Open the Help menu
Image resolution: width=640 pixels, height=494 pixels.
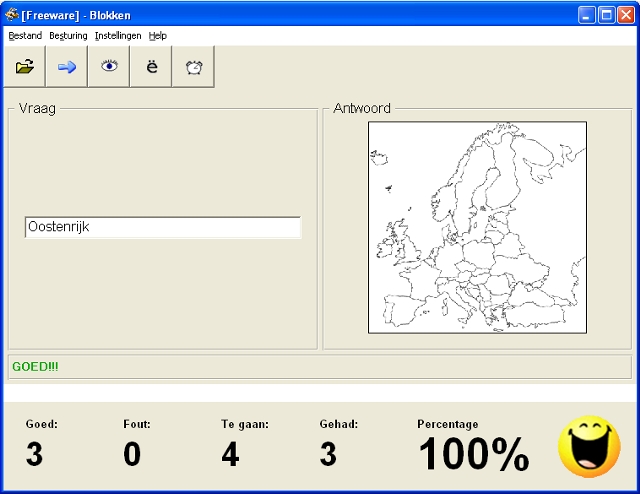pyautogui.click(x=157, y=36)
